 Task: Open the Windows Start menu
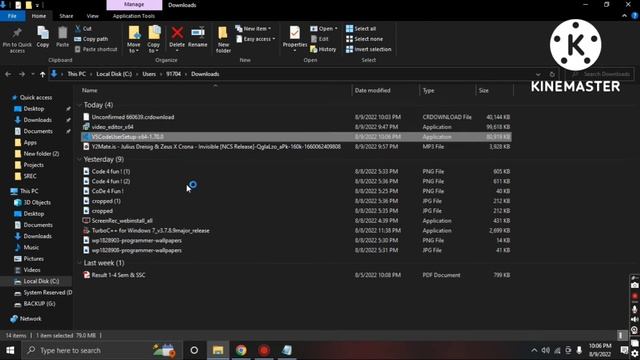[x=10, y=350]
